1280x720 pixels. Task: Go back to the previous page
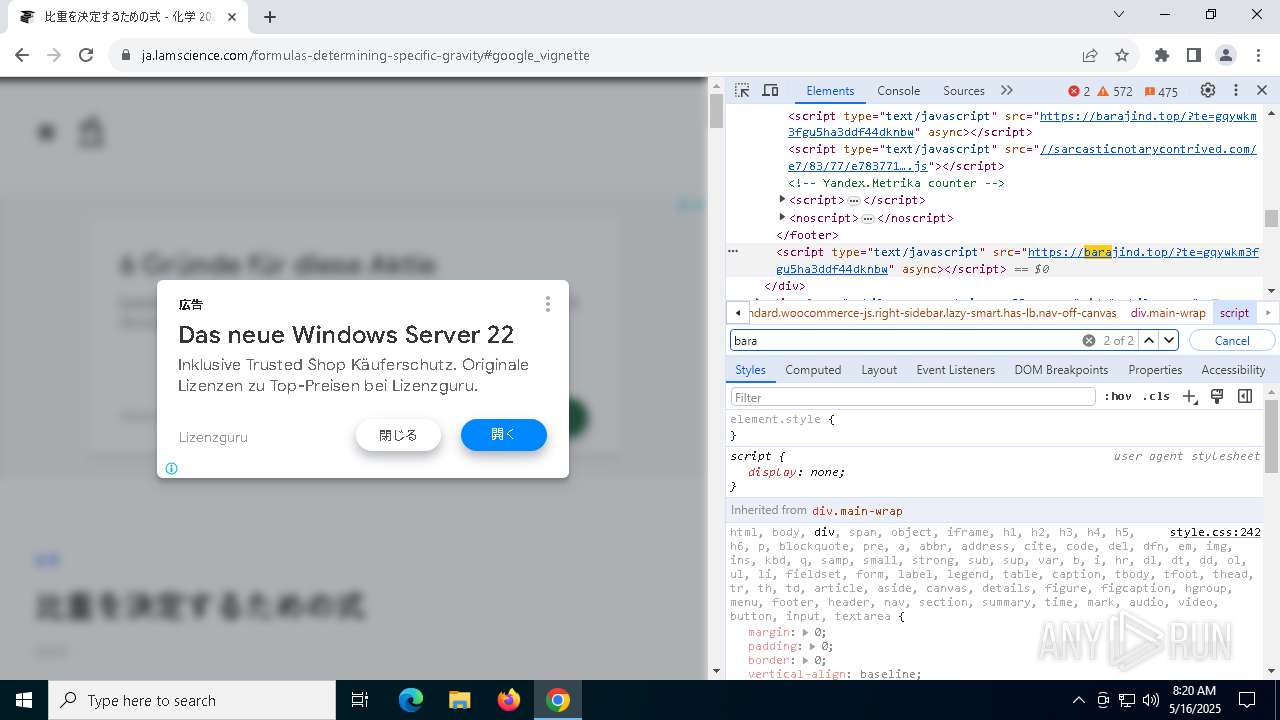[x=22, y=55]
